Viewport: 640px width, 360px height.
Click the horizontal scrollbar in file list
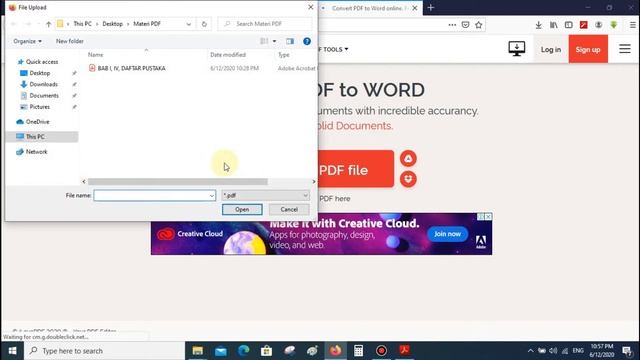(x=178, y=182)
